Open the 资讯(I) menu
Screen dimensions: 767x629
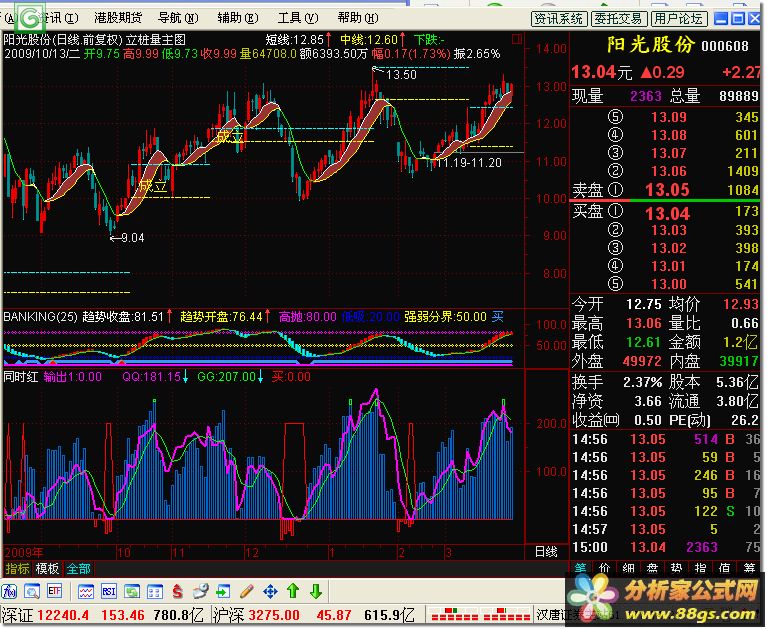click(59, 18)
